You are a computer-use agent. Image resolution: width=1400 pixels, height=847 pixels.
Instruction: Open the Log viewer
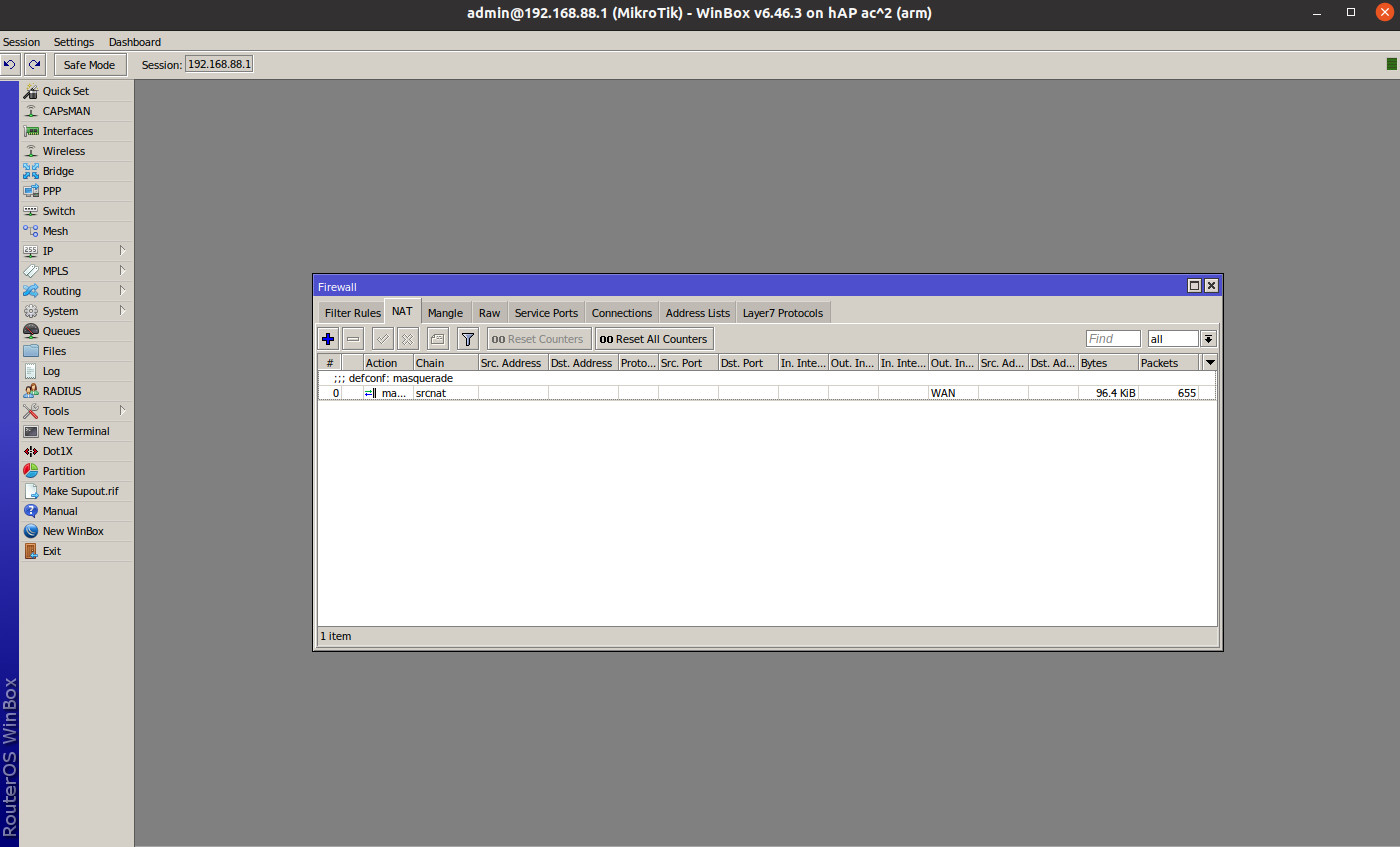pos(76,371)
